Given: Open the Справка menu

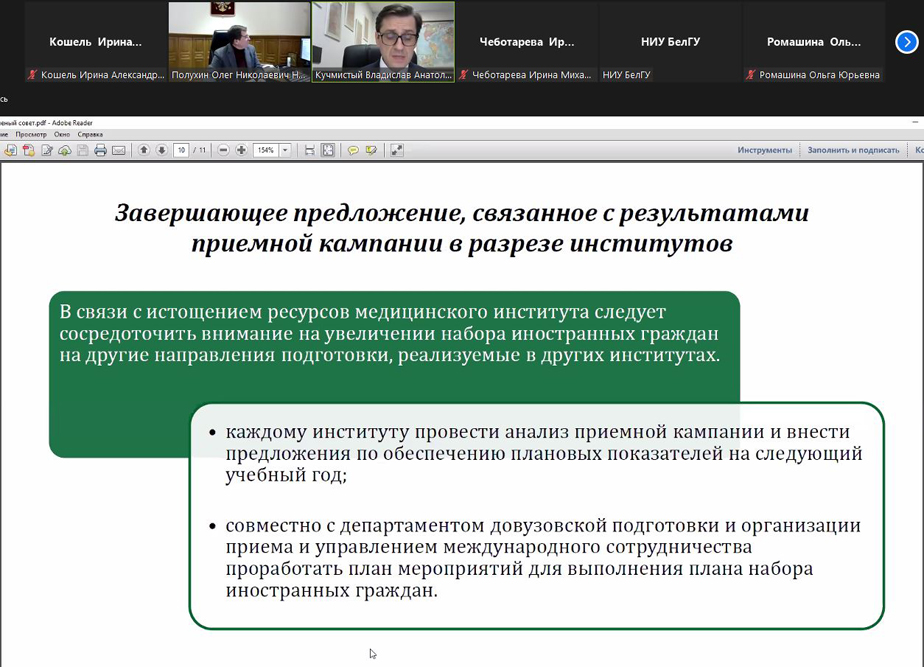Looking at the screenshot, I should click(x=90, y=134).
